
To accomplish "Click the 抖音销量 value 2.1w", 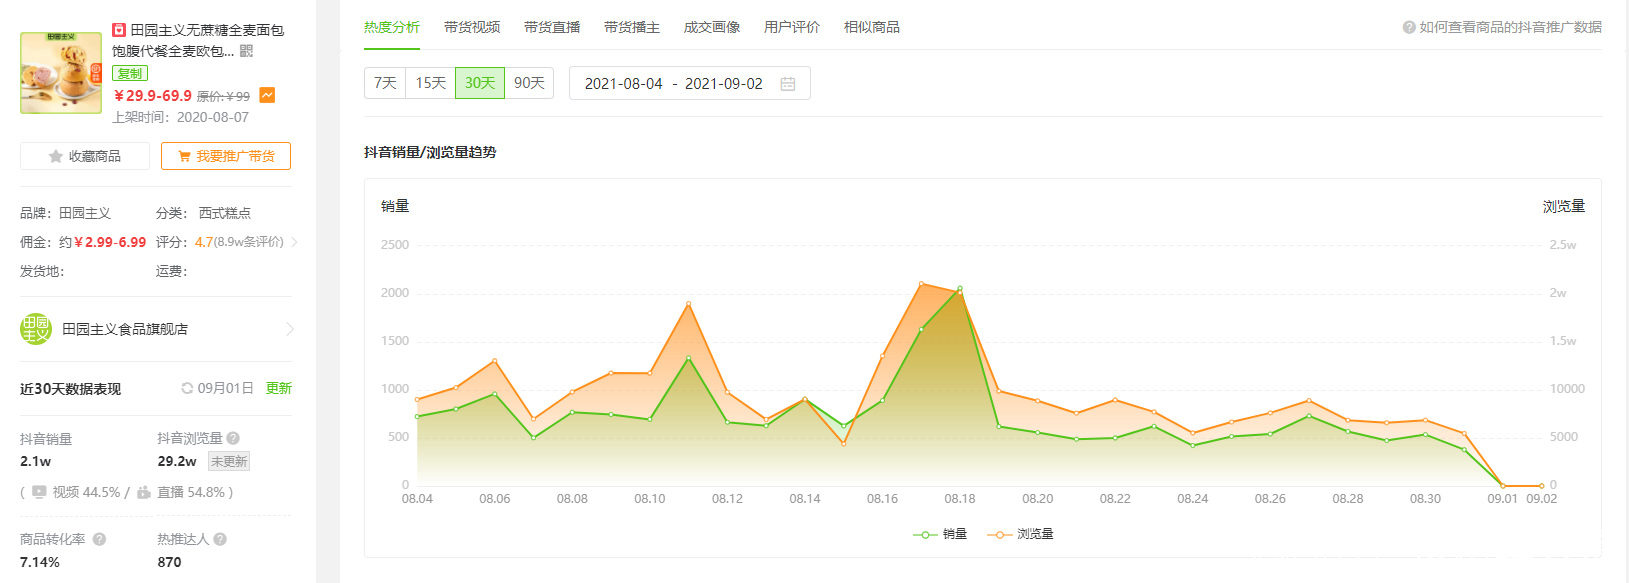I will click(x=35, y=461).
